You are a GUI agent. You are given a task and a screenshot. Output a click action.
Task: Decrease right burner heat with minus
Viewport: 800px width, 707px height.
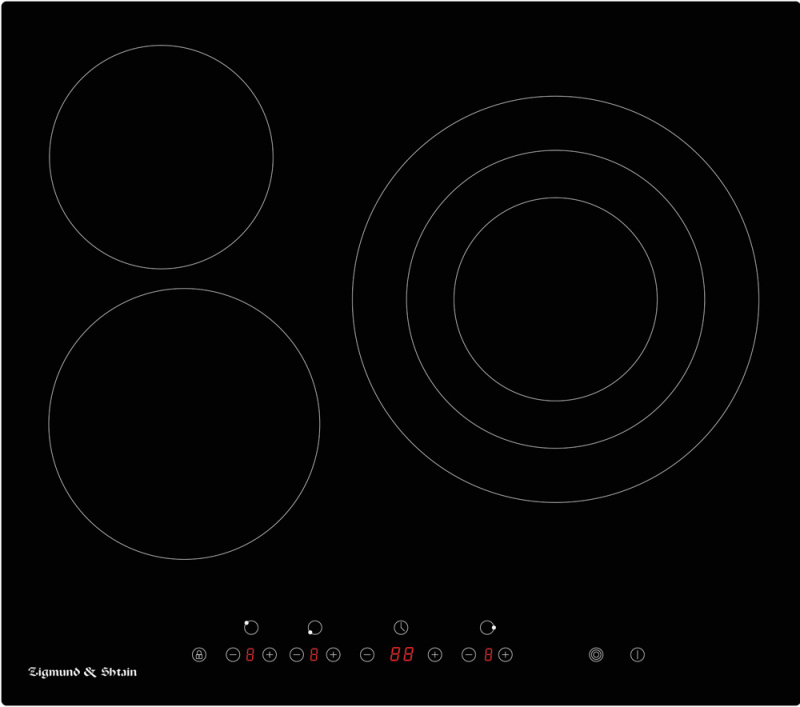[x=468, y=655]
